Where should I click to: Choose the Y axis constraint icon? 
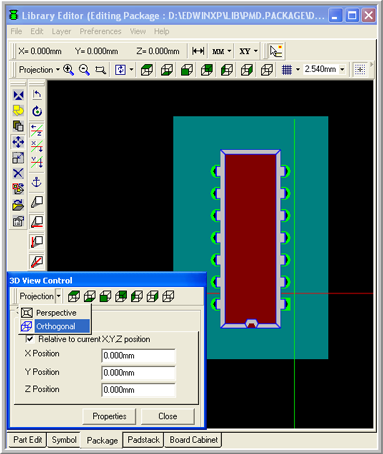point(37,162)
